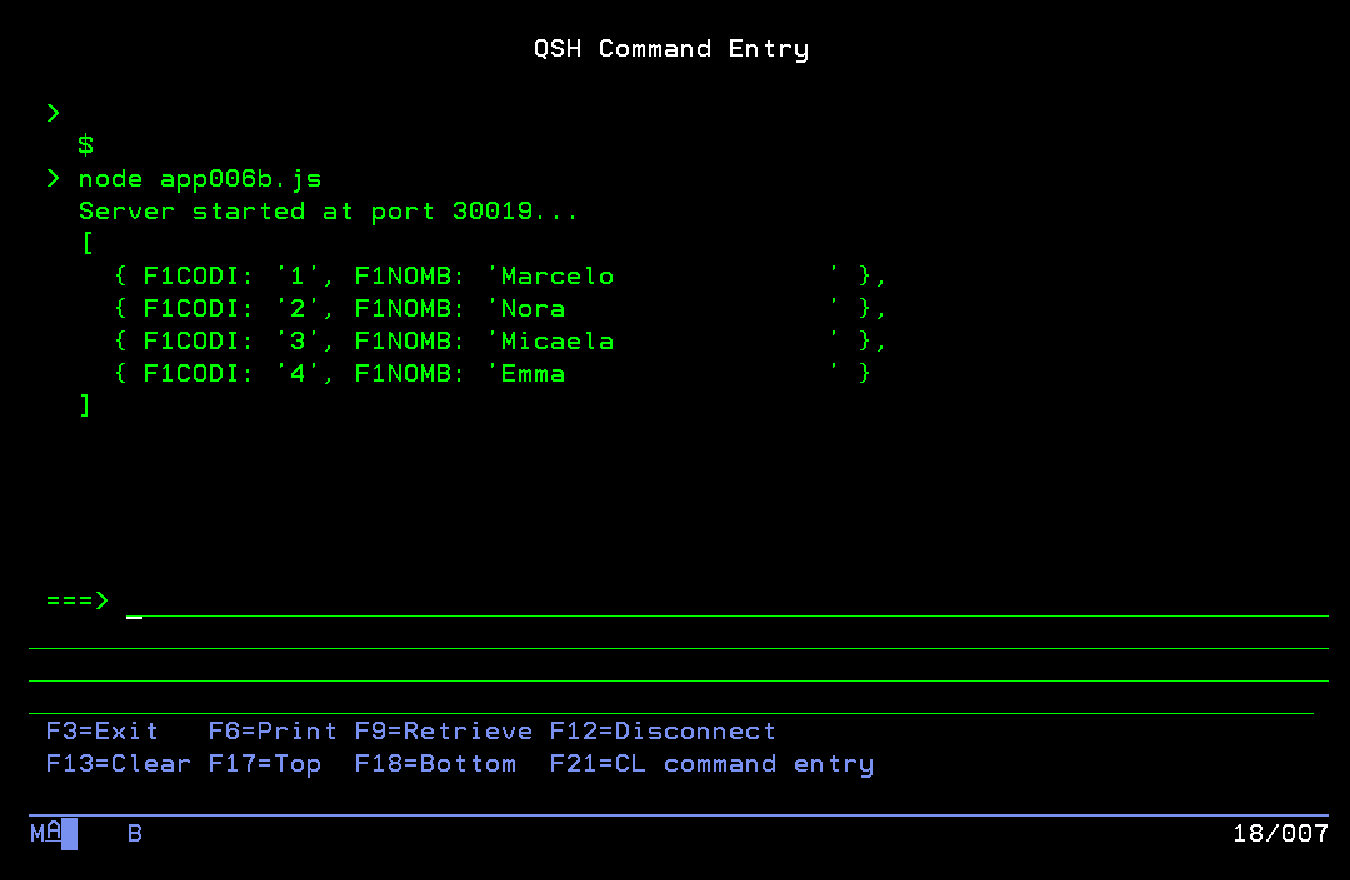
Task: Click F9=Retrieve to recall previous command
Action: click(442, 731)
